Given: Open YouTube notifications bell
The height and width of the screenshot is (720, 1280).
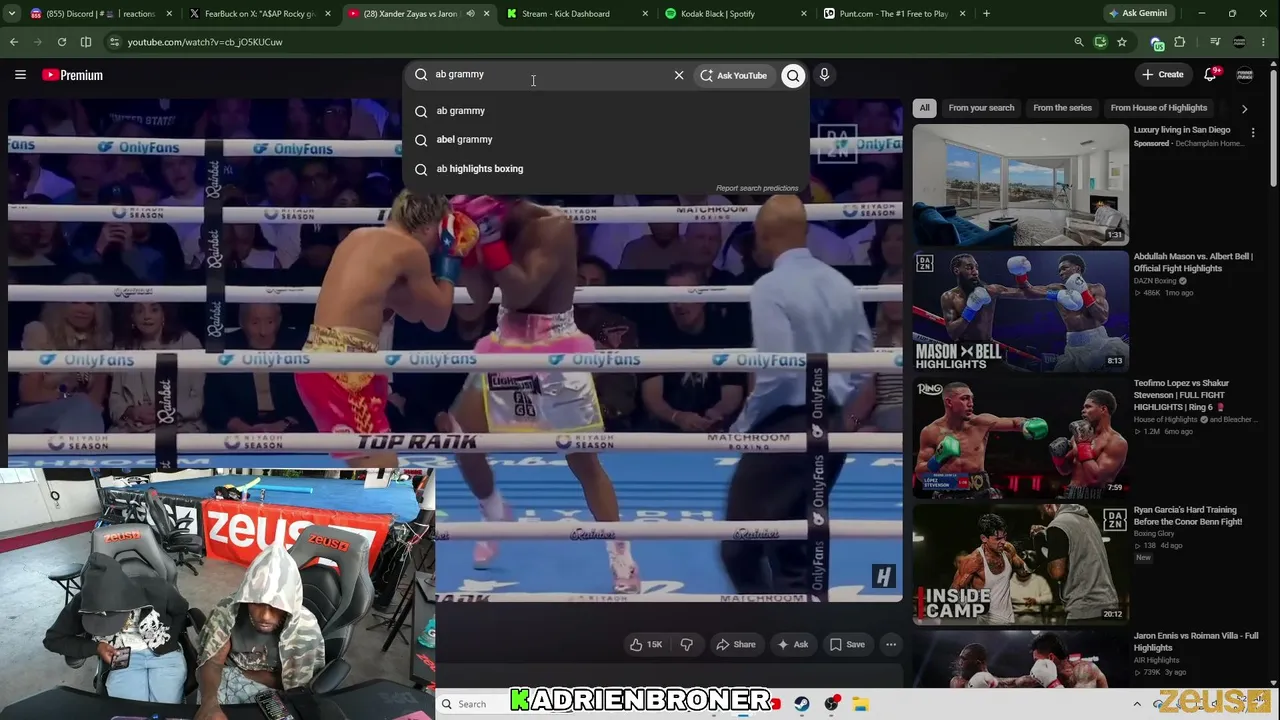Looking at the screenshot, I should tap(1210, 75).
